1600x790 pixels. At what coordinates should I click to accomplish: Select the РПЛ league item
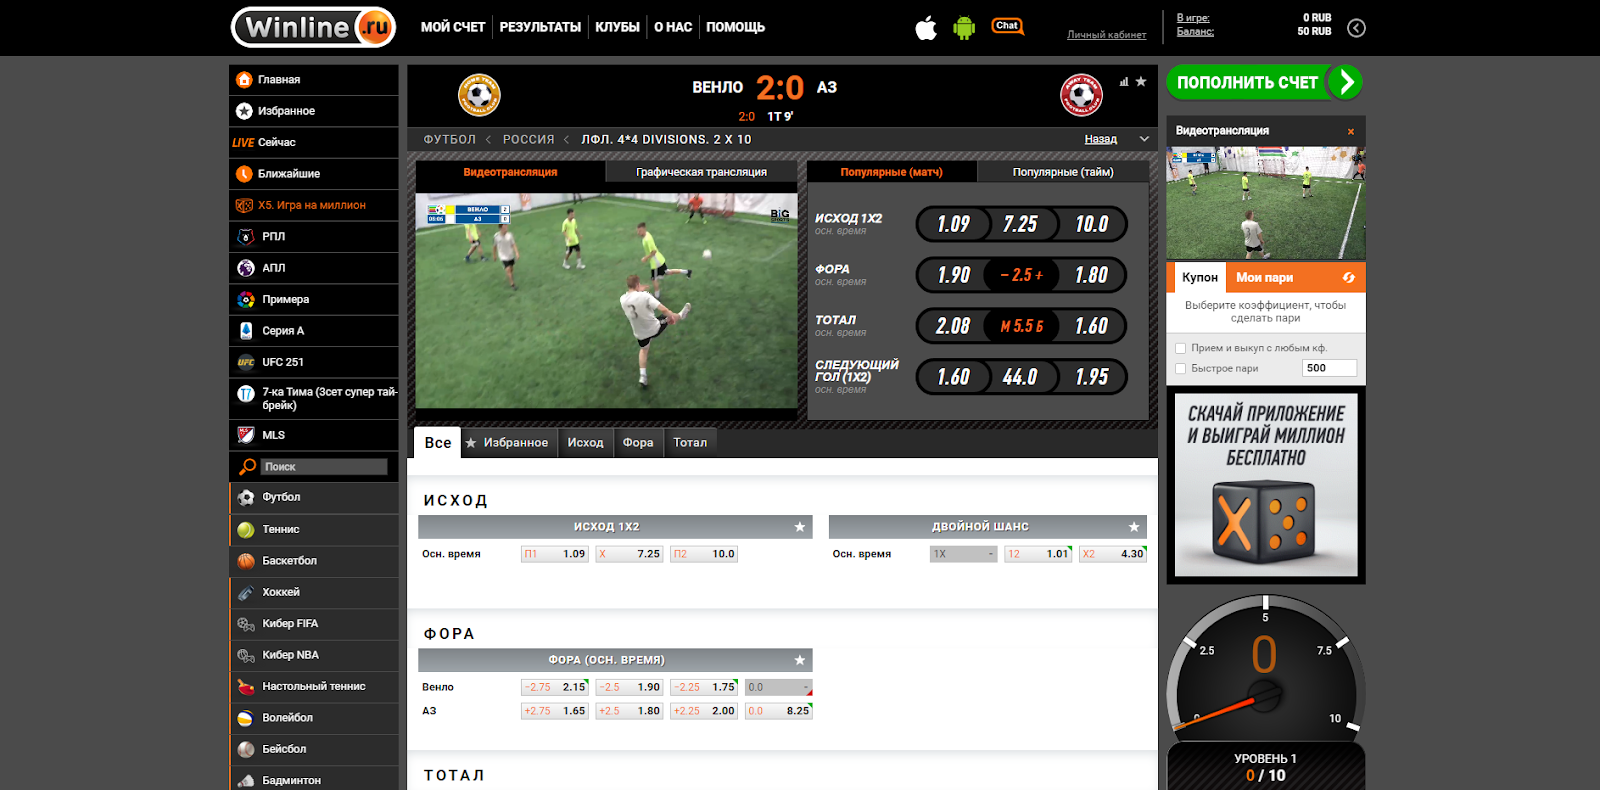pyautogui.click(x=314, y=237)
